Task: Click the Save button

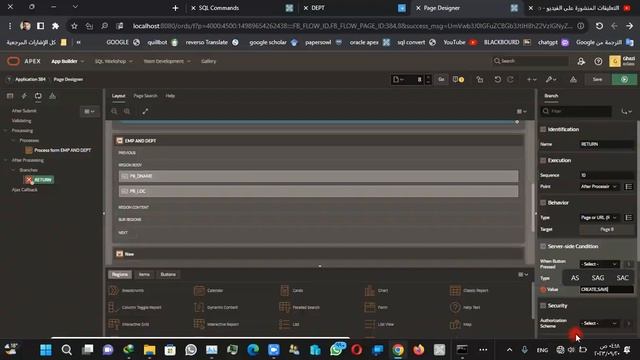Action: point(597,80)
